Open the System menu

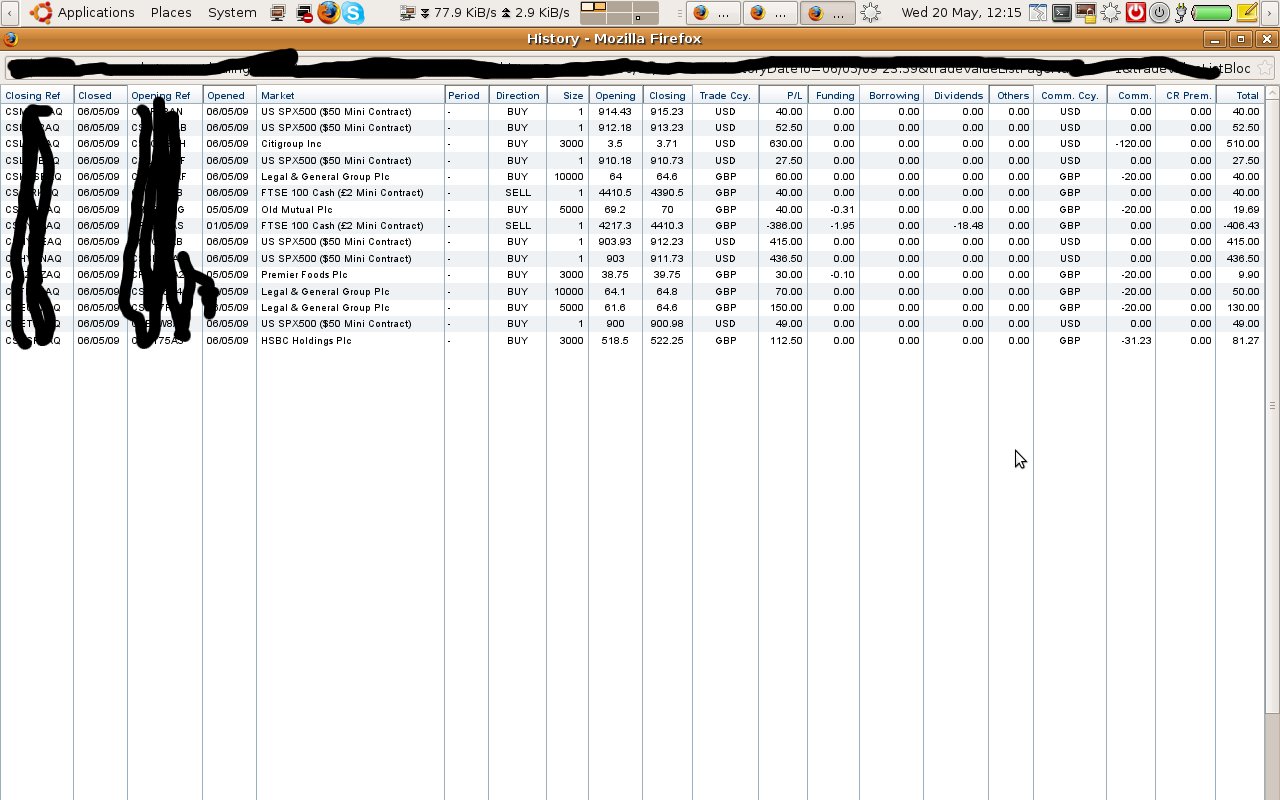[232, 13]
